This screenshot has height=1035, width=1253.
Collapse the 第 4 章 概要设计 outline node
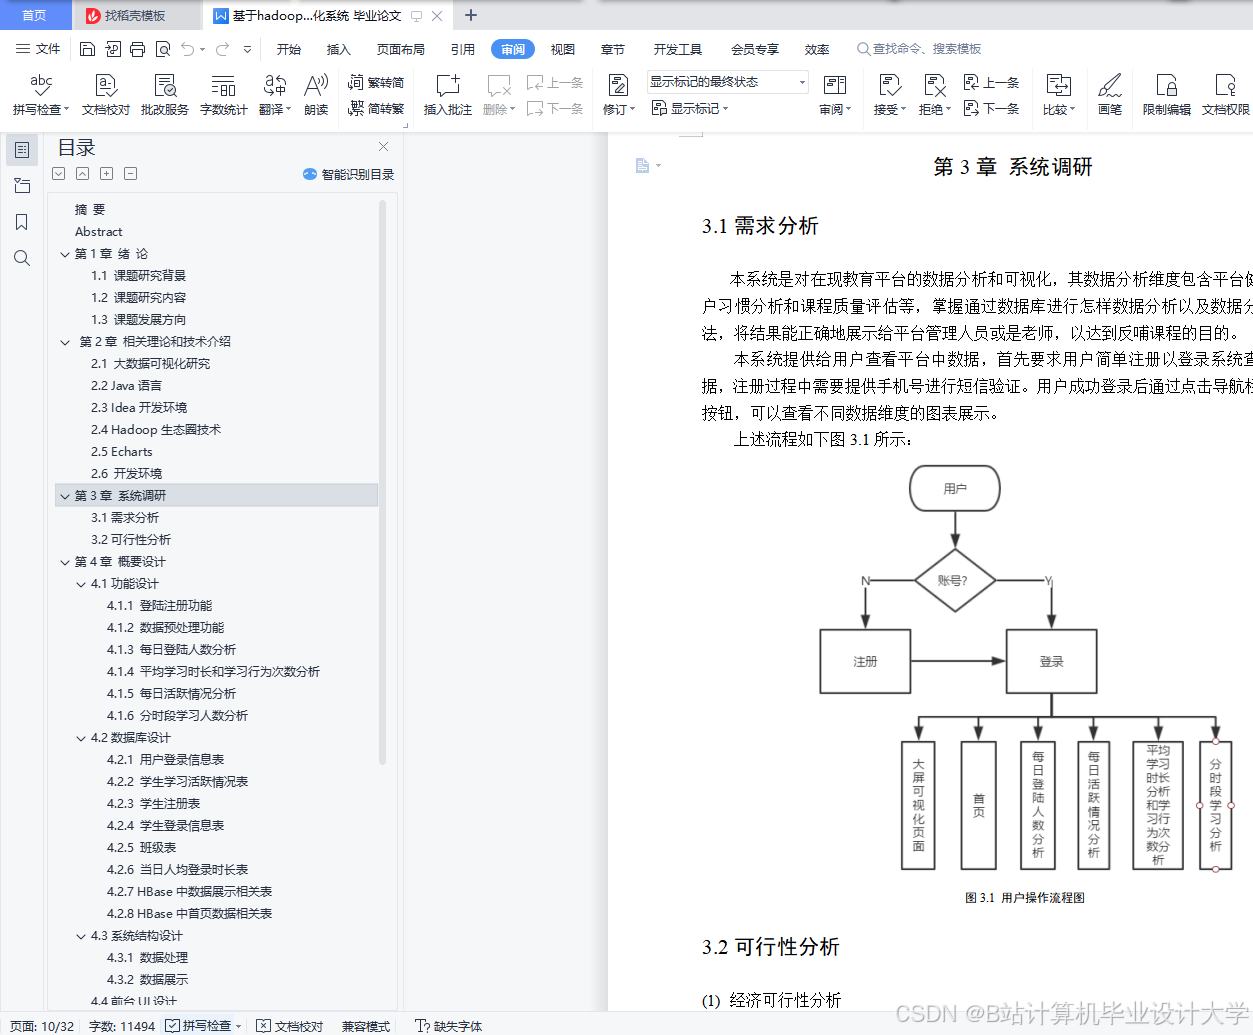point(64,561)
